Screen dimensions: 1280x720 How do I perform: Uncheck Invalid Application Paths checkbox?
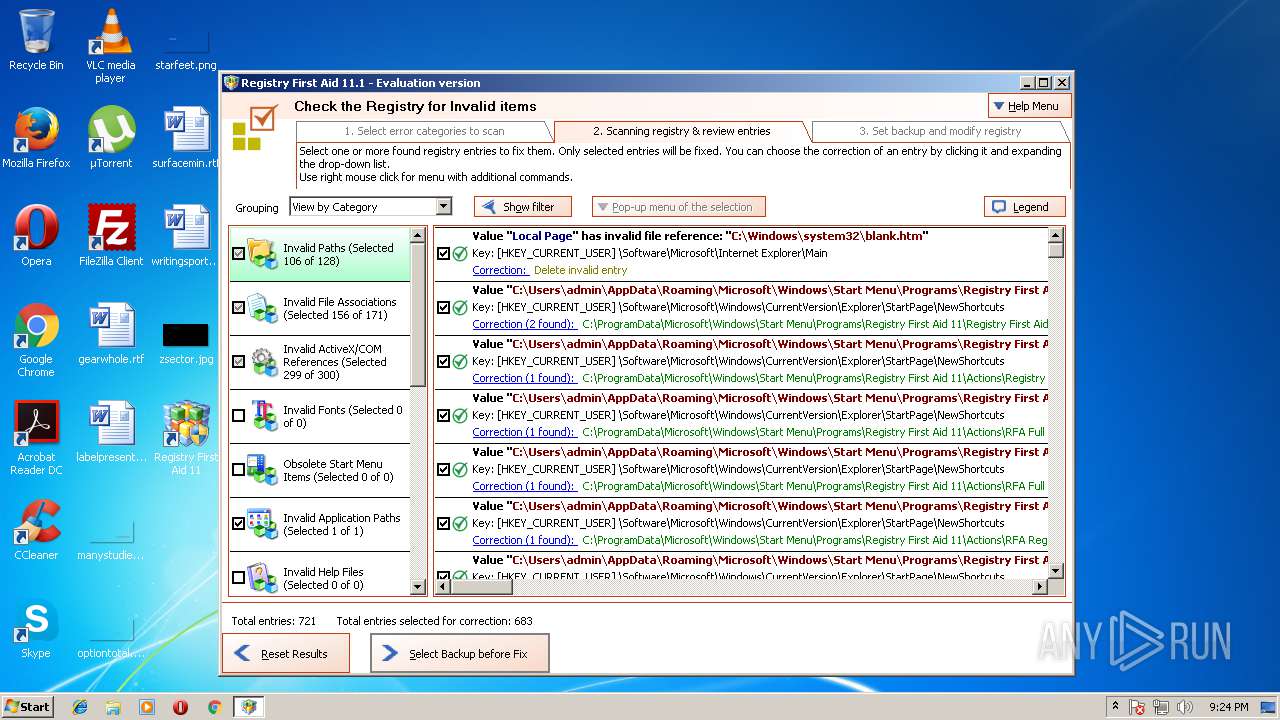(x=238, y=524)
